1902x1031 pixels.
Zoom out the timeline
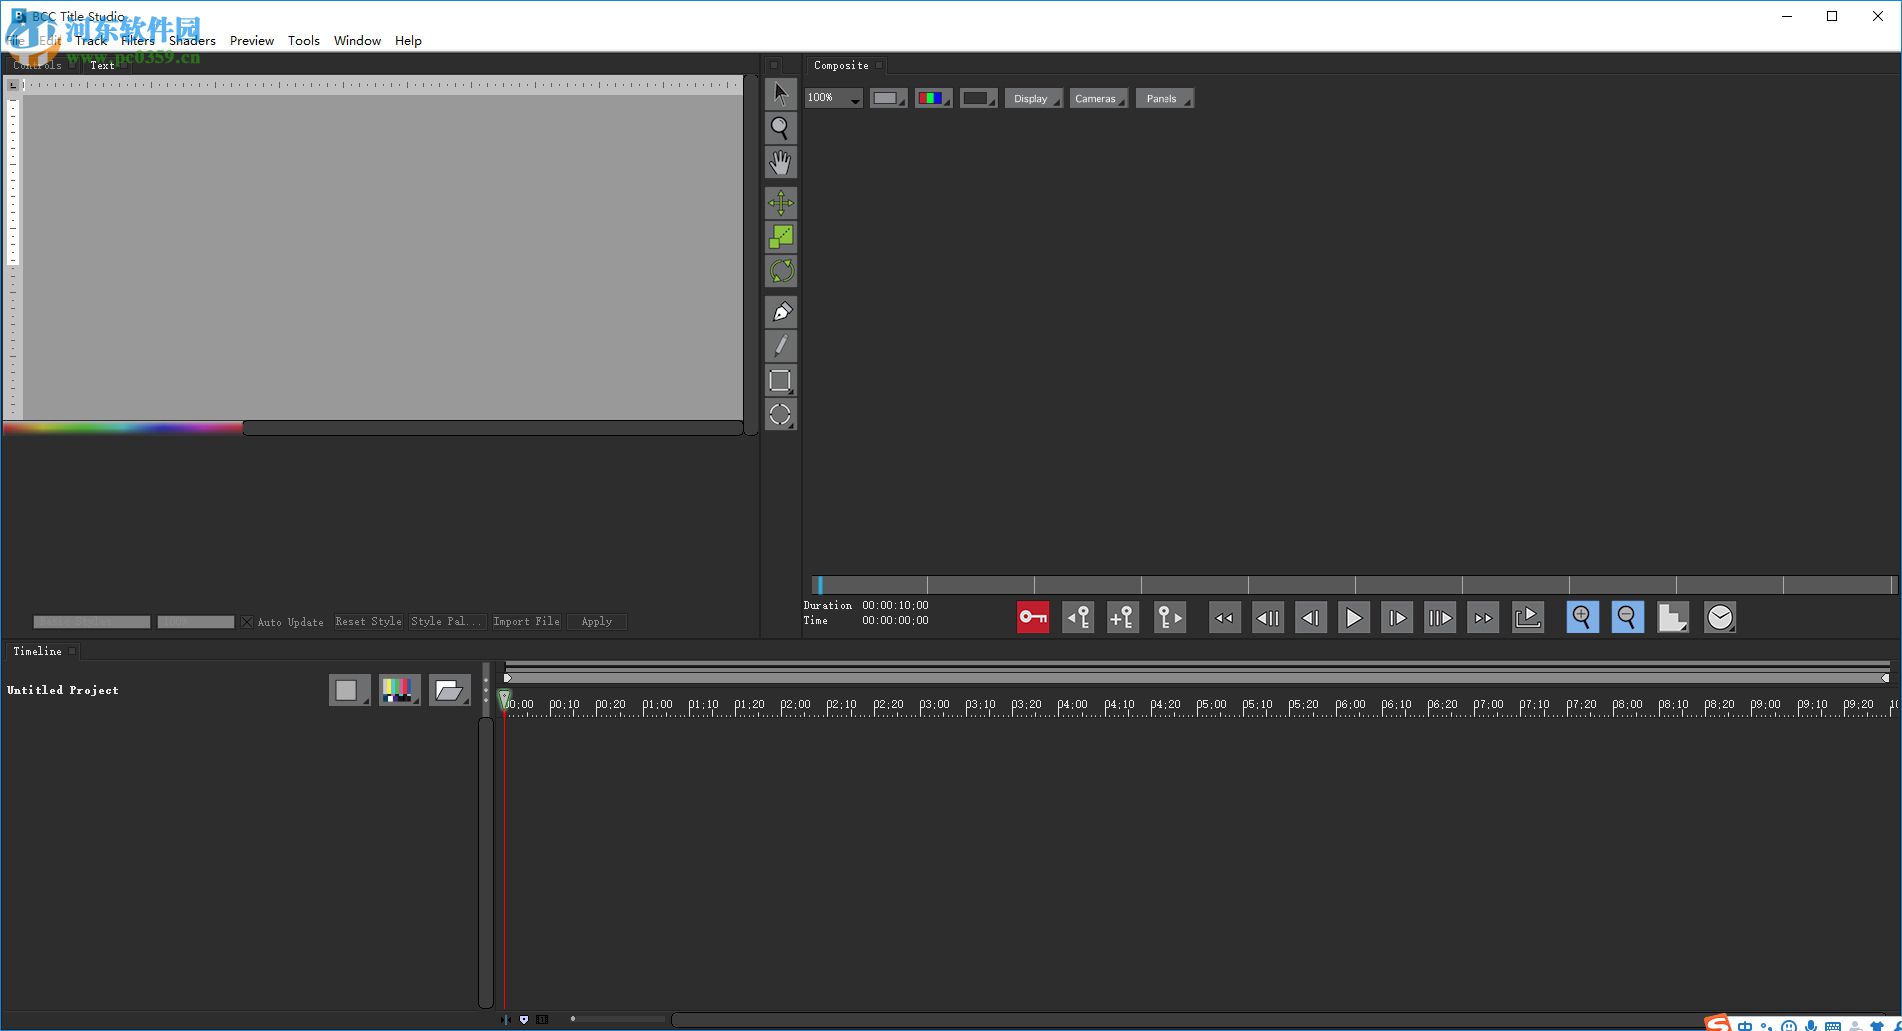coord(1627,617)
